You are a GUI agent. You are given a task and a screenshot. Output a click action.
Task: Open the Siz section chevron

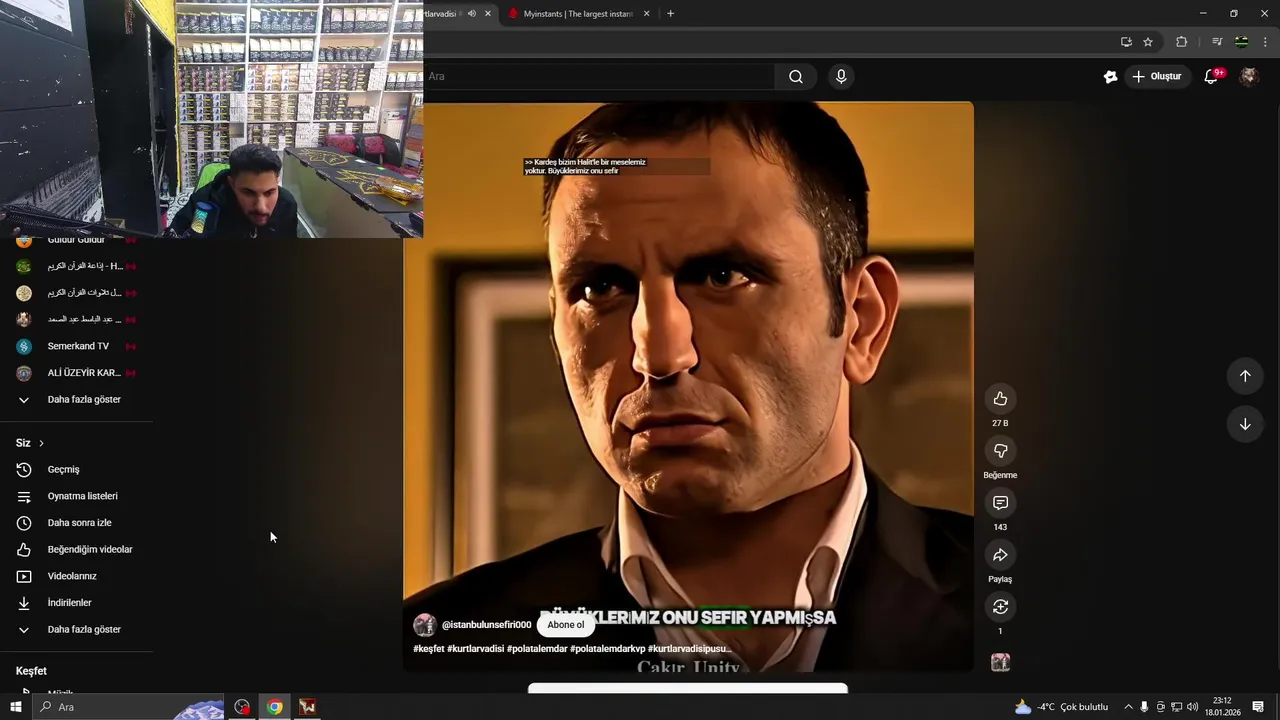pos(41,443)
